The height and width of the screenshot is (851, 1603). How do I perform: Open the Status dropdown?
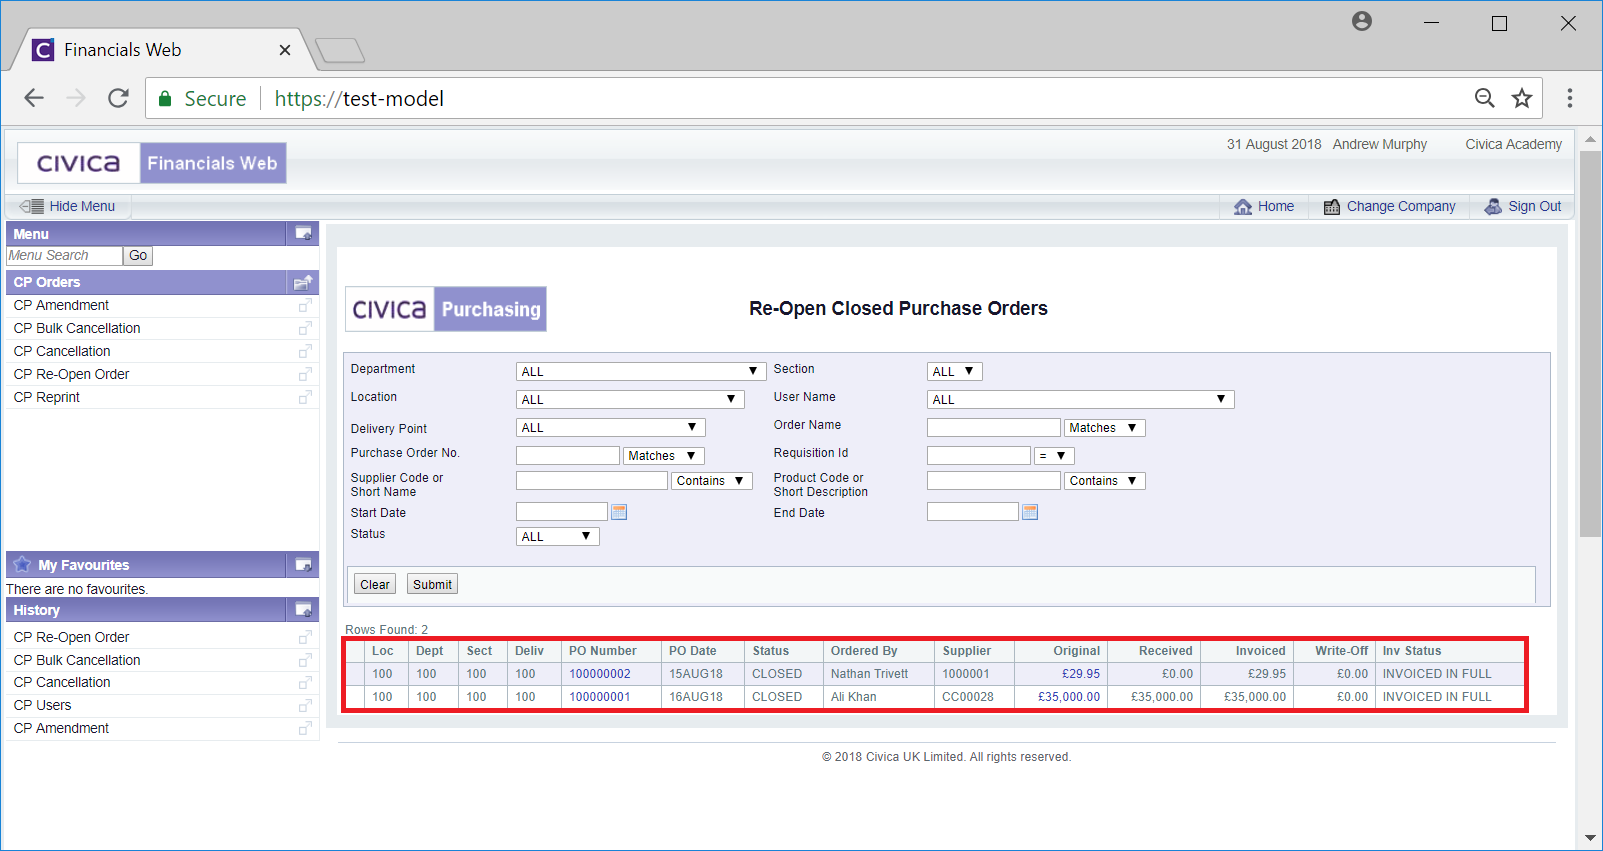[557, 536]
